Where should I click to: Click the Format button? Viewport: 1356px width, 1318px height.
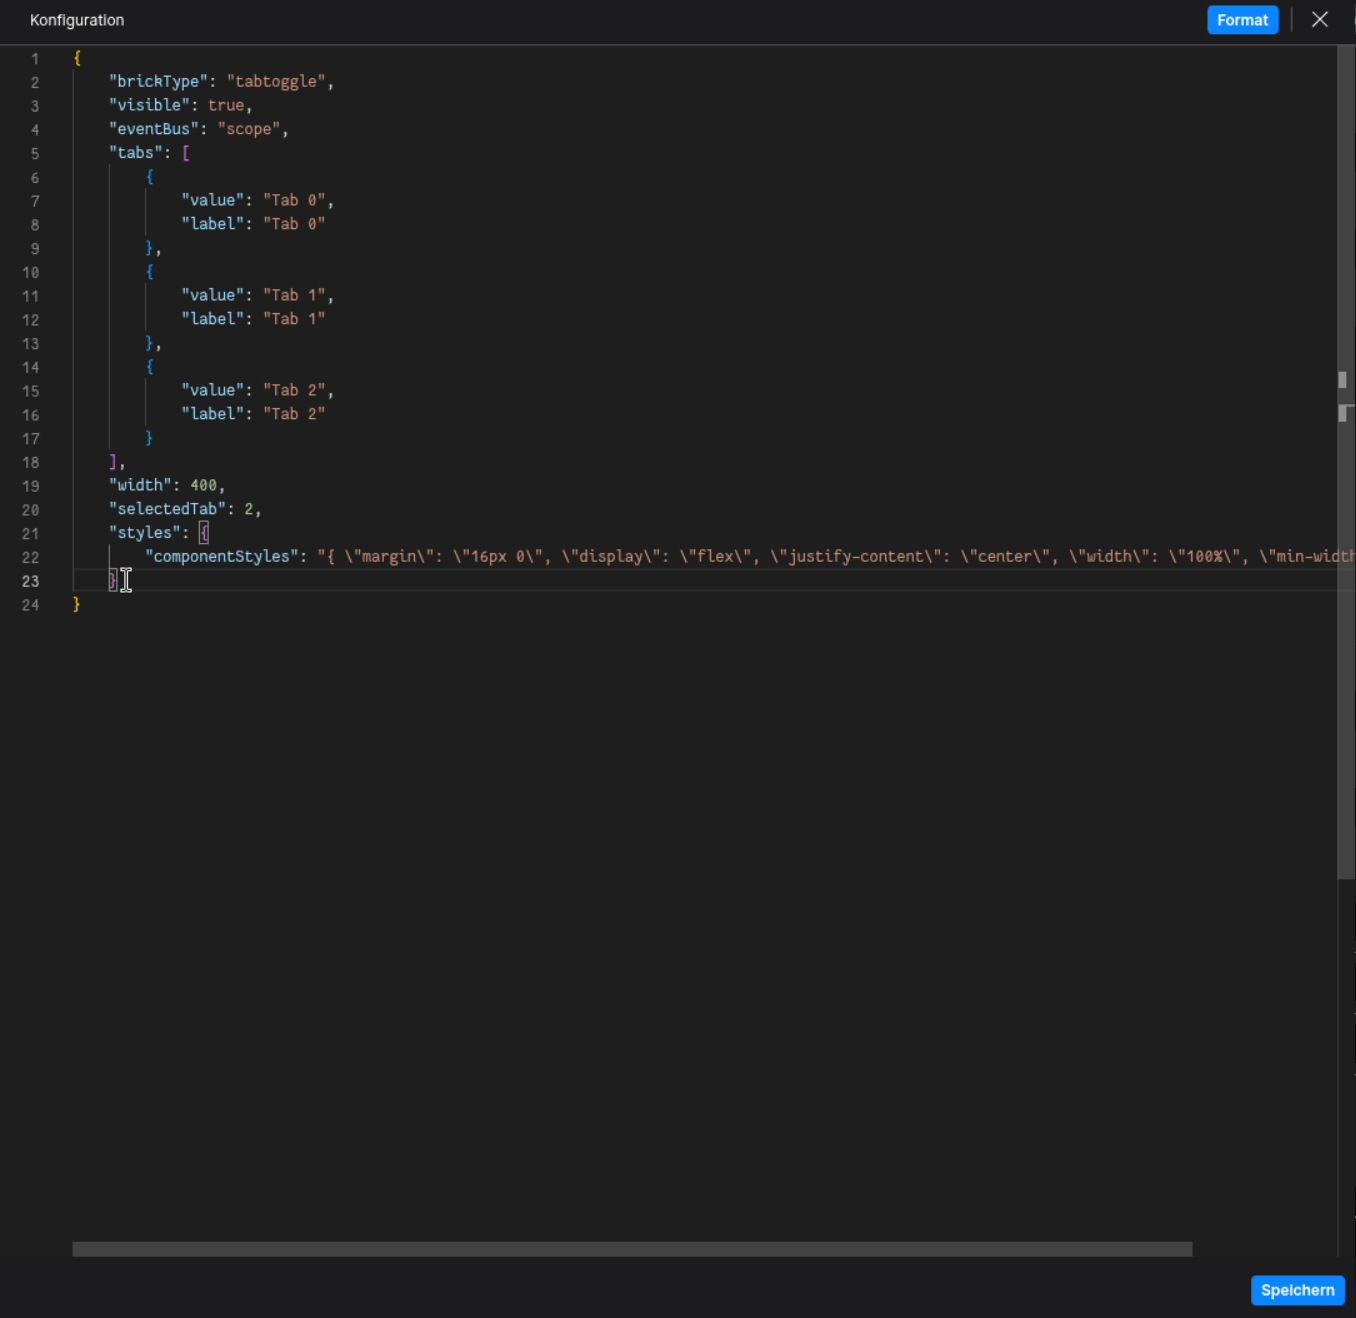coord(1242,20)
